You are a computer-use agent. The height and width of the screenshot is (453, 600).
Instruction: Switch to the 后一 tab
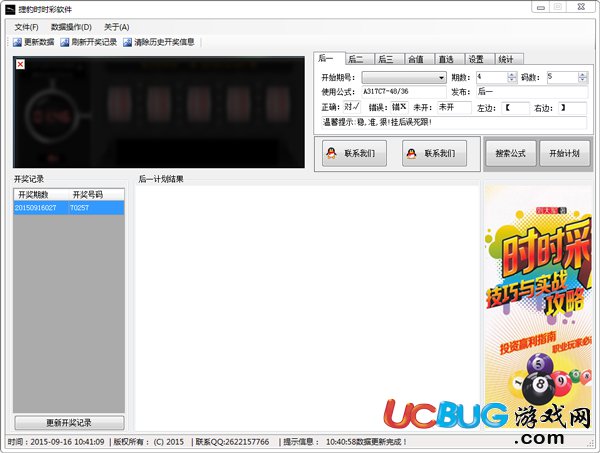[329, 58]
